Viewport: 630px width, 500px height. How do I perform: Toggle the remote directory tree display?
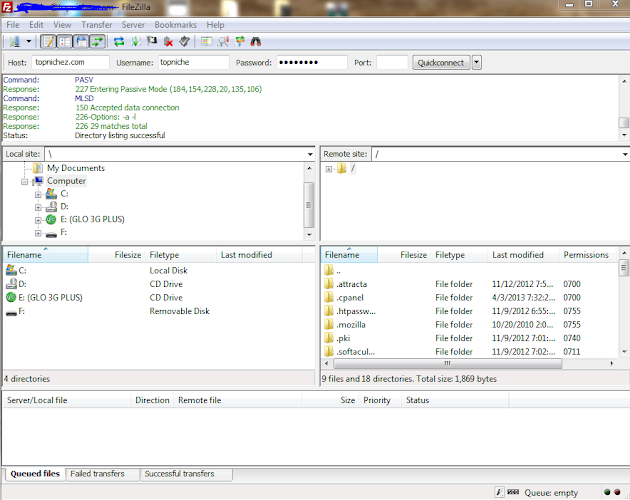coord(81,41)
